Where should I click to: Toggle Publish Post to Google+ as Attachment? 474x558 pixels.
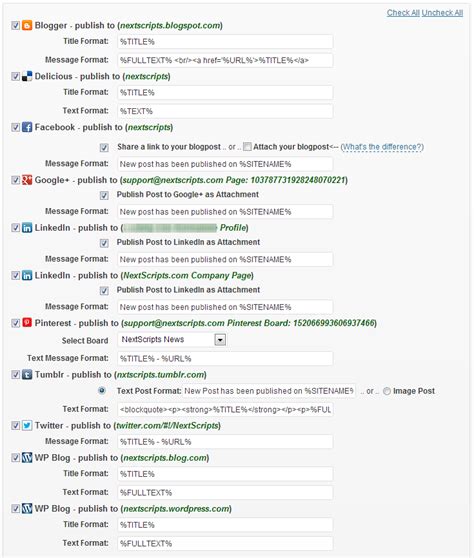click(x=104, y=195)
